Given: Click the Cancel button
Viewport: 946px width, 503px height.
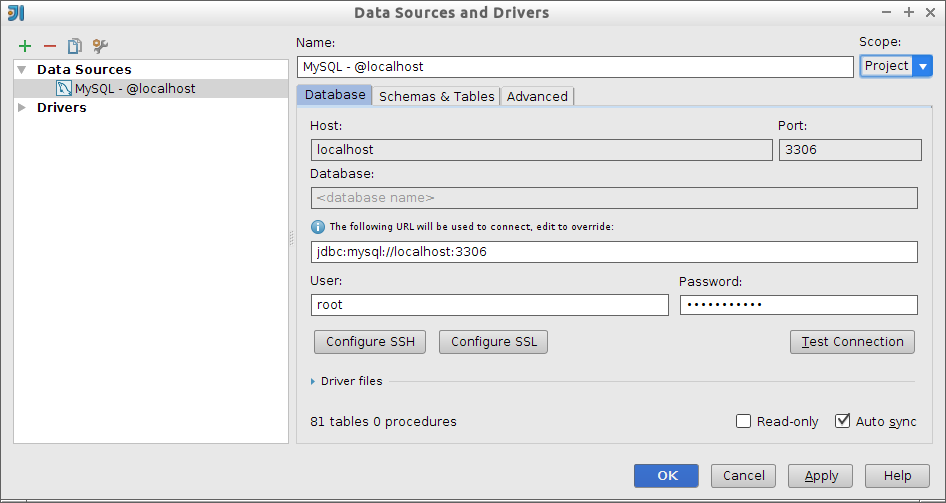Looking at the screenshot, I should (743, 476).
